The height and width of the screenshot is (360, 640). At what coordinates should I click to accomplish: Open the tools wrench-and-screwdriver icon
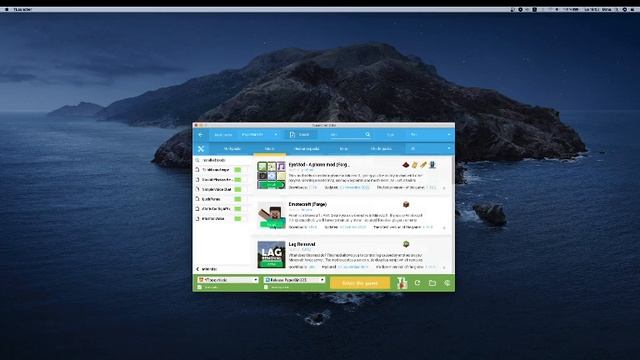click(201, 149)
